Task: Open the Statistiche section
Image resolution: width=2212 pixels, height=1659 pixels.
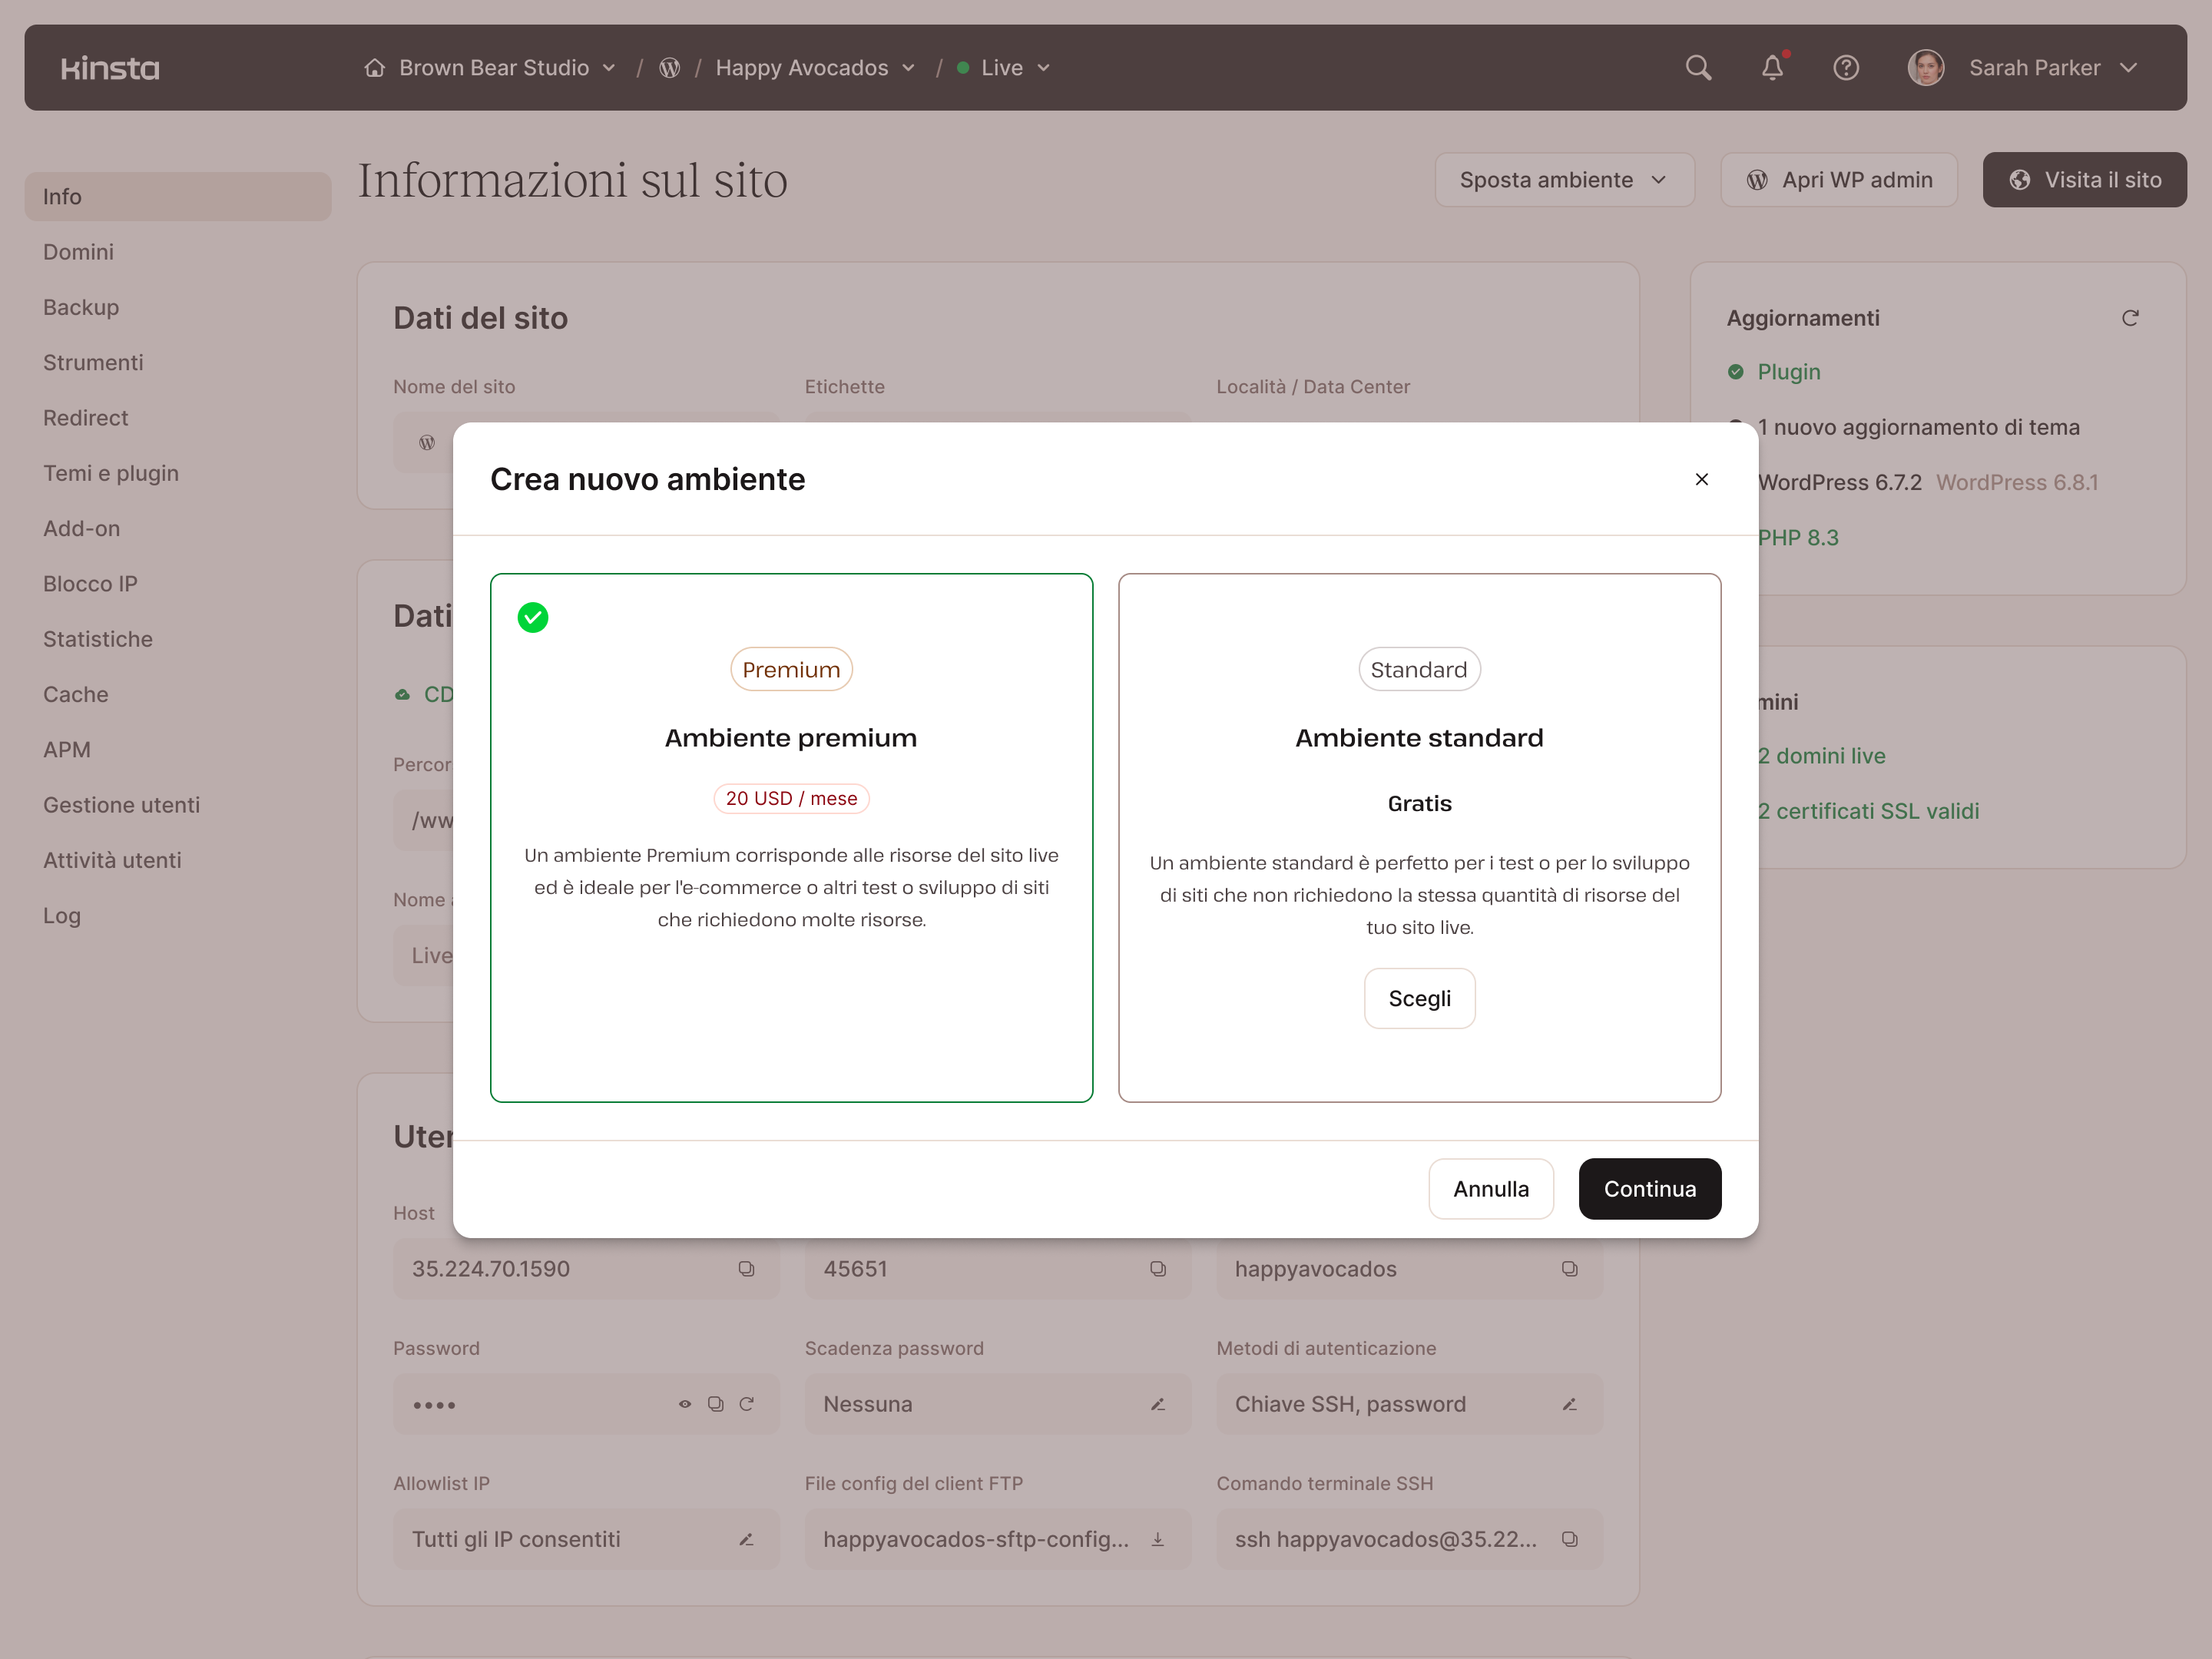Action: pos(97,638)
